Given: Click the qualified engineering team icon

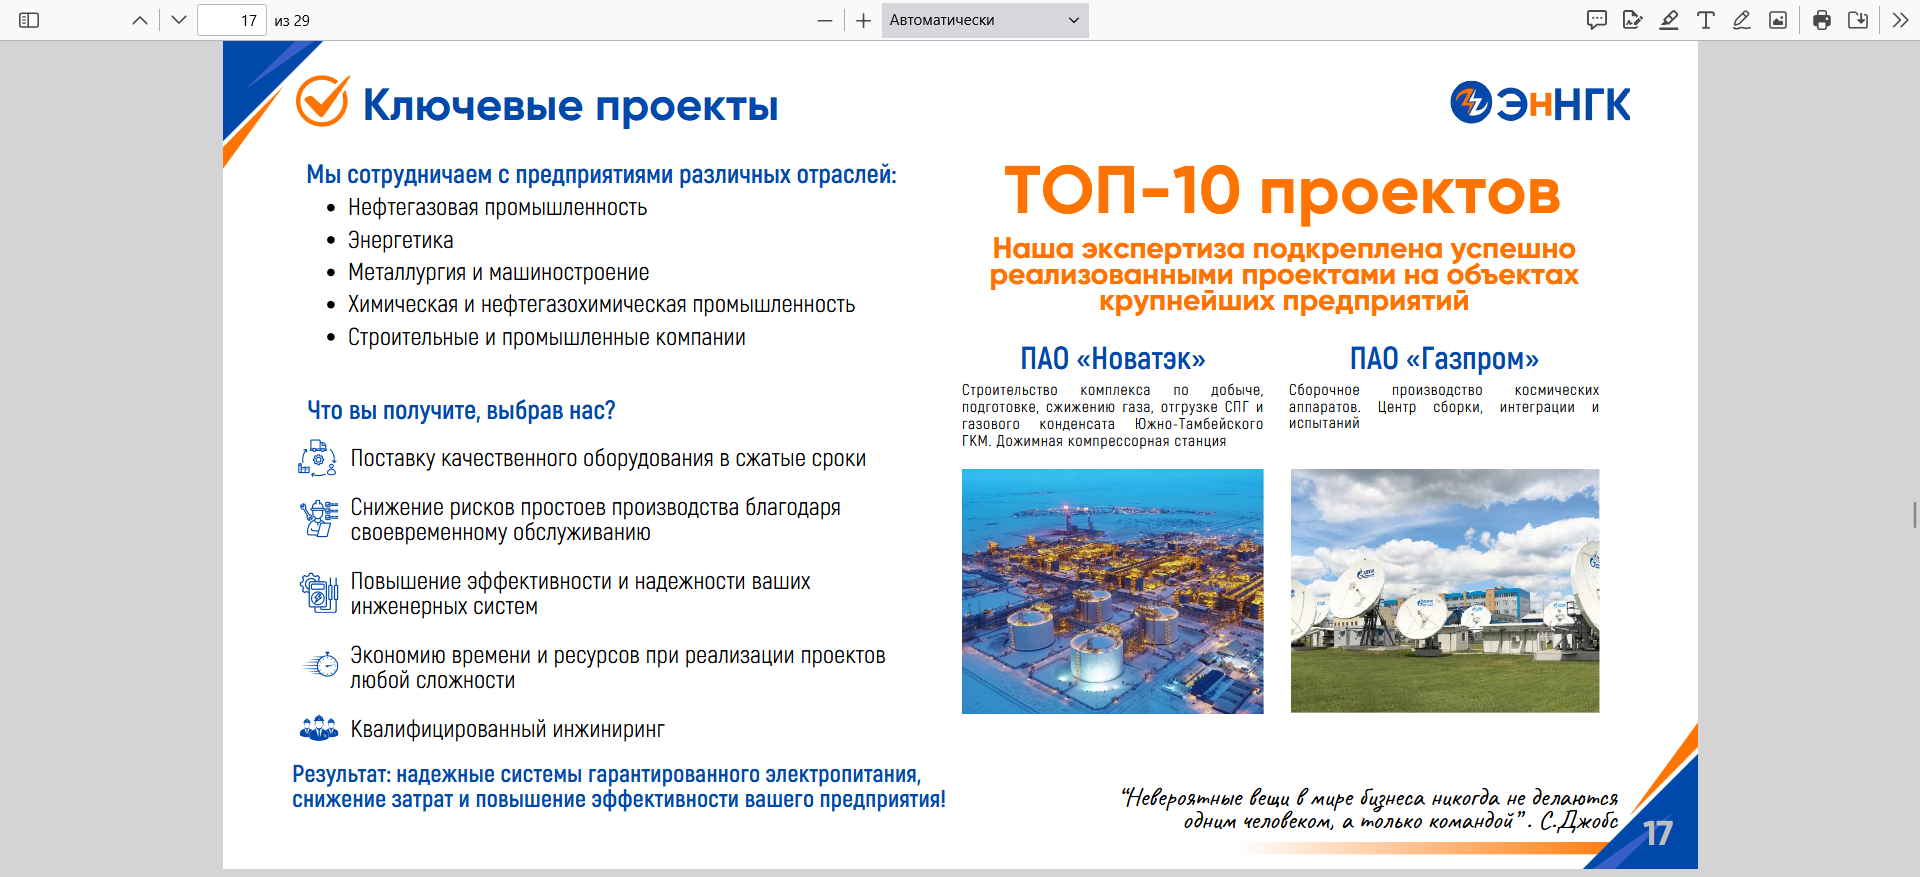Looking at the screenshot, I should pos(319,728).
